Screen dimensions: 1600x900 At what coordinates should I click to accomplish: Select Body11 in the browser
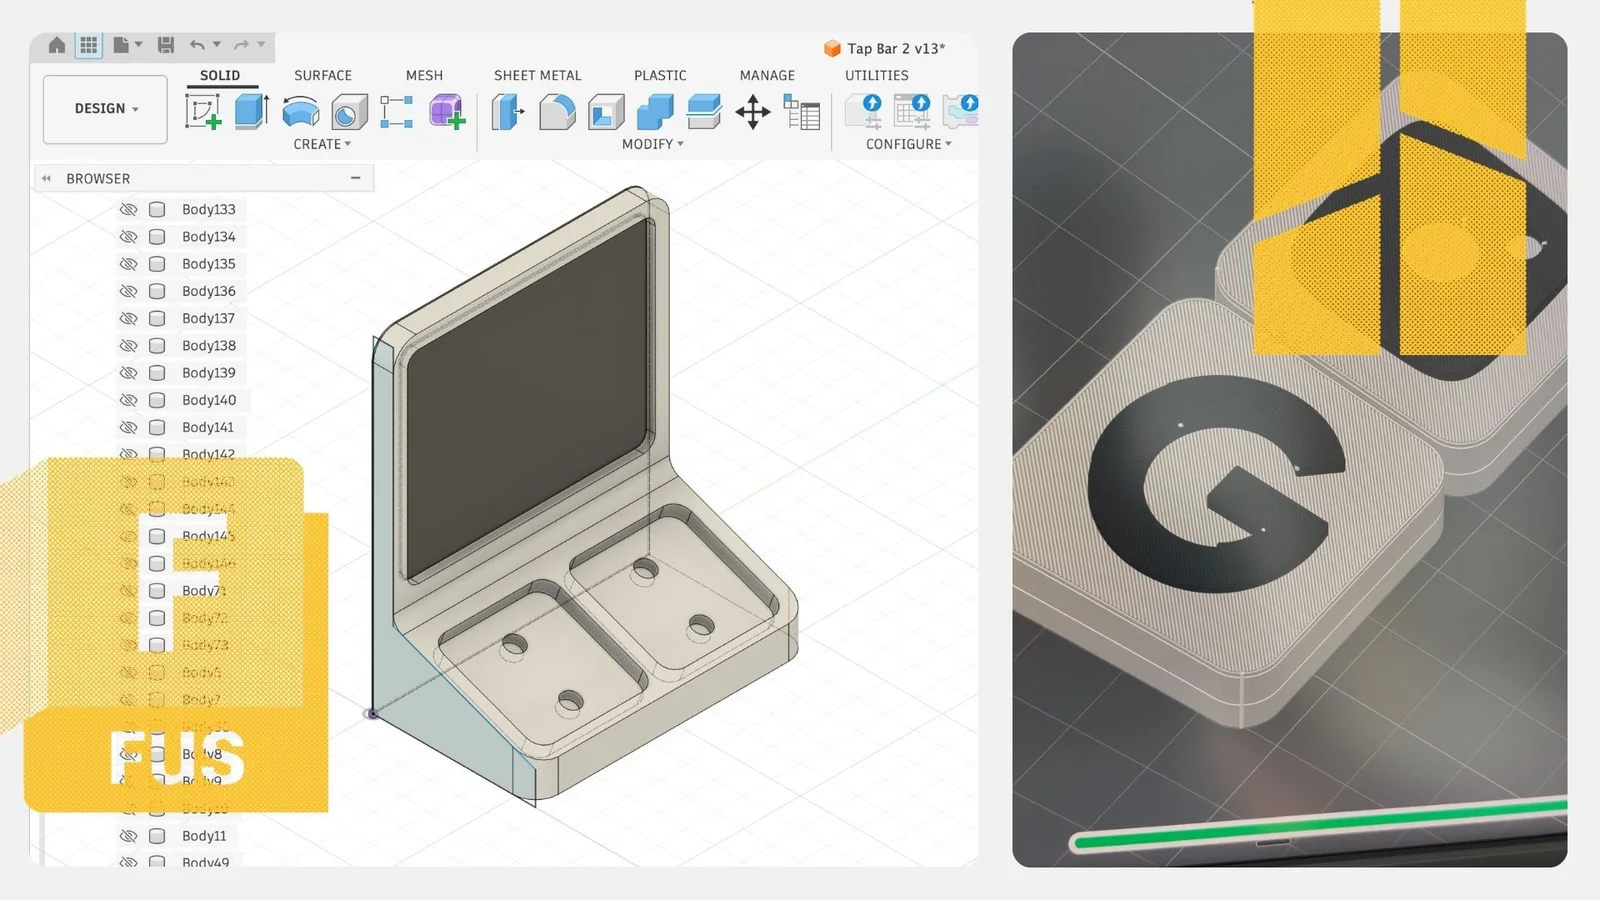pos(204,836)
